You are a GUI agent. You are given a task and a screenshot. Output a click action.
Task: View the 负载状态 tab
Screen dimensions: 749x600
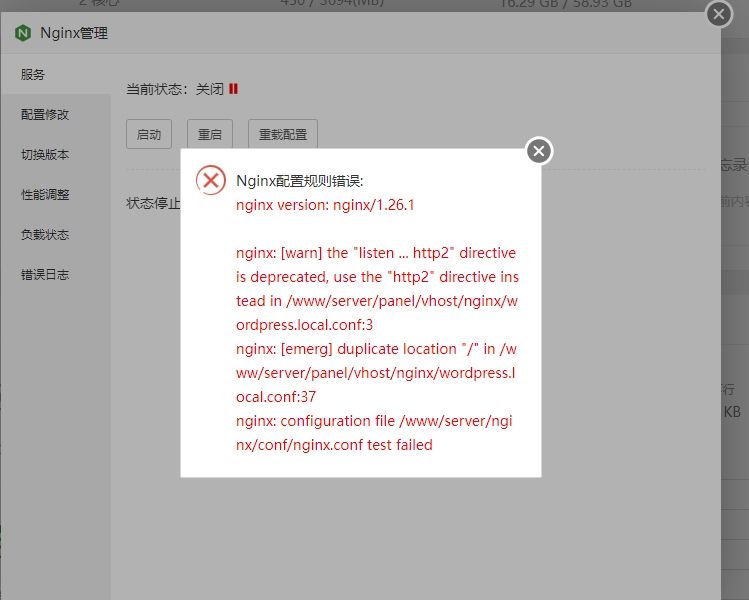tap(56, 235)
